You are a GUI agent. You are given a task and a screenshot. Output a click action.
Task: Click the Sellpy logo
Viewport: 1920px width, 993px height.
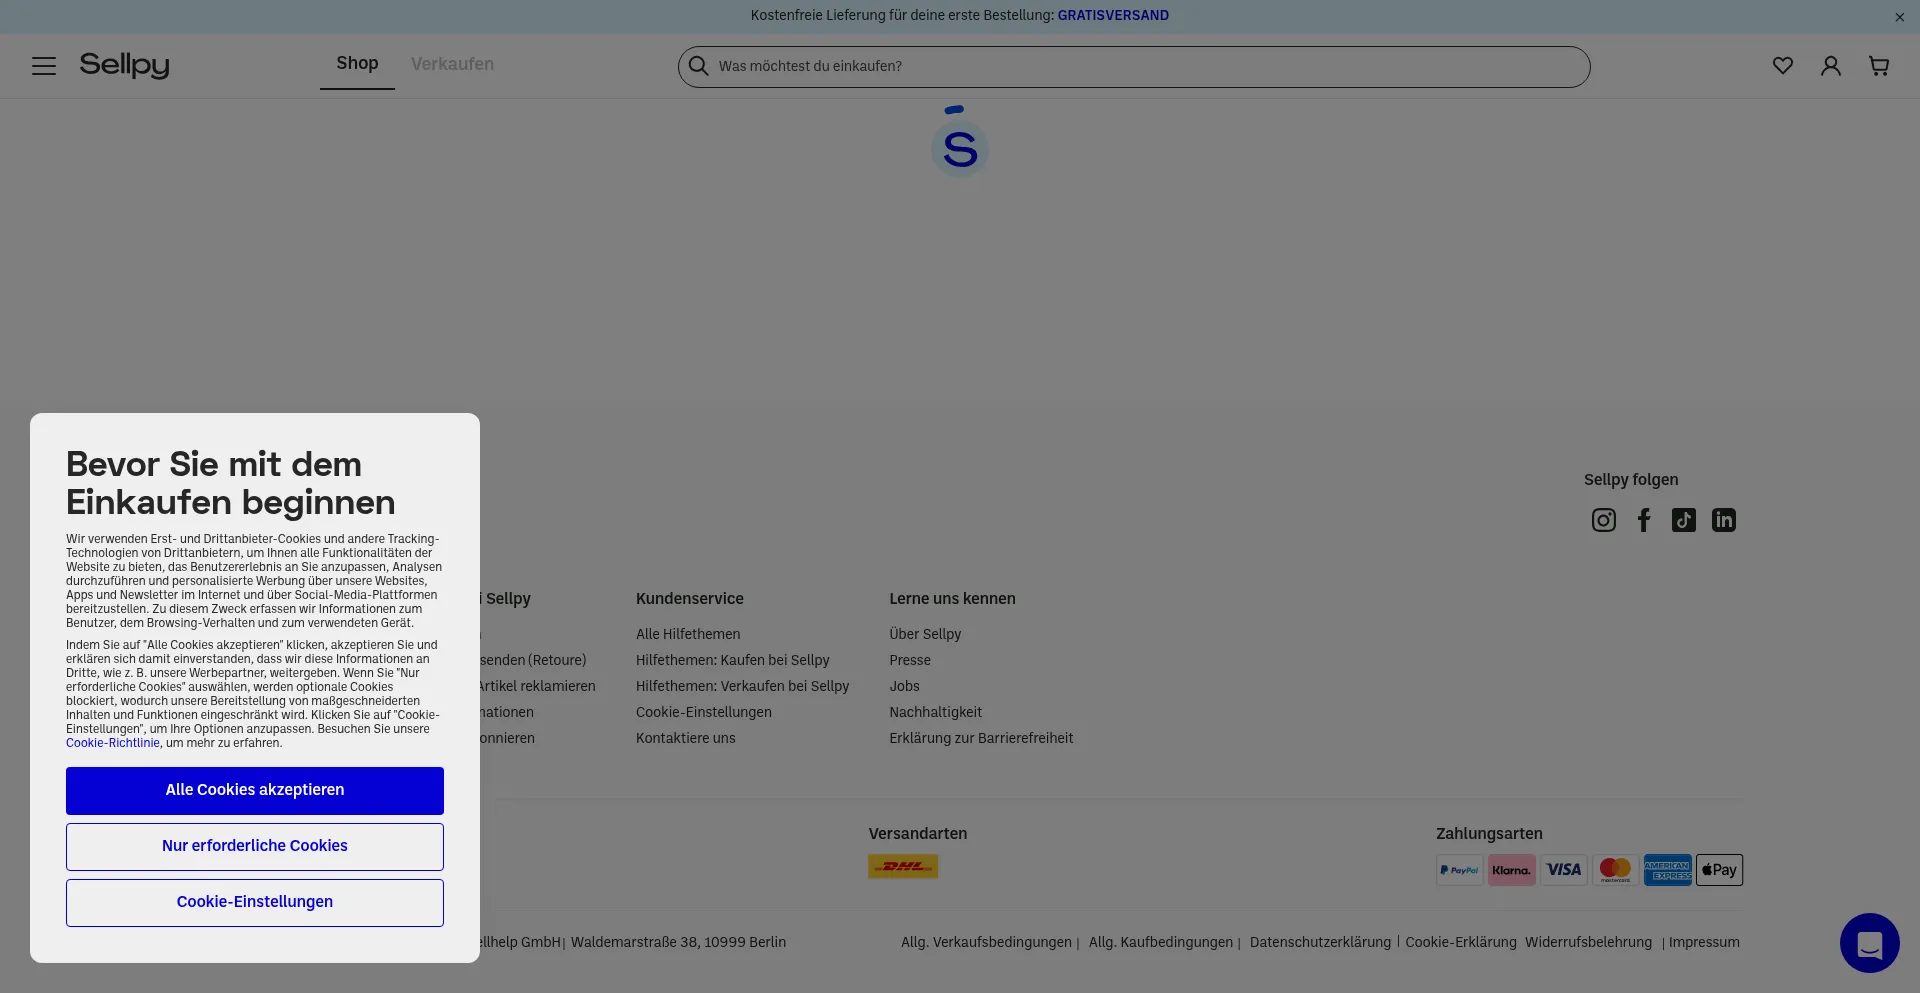tap(124, 66)
